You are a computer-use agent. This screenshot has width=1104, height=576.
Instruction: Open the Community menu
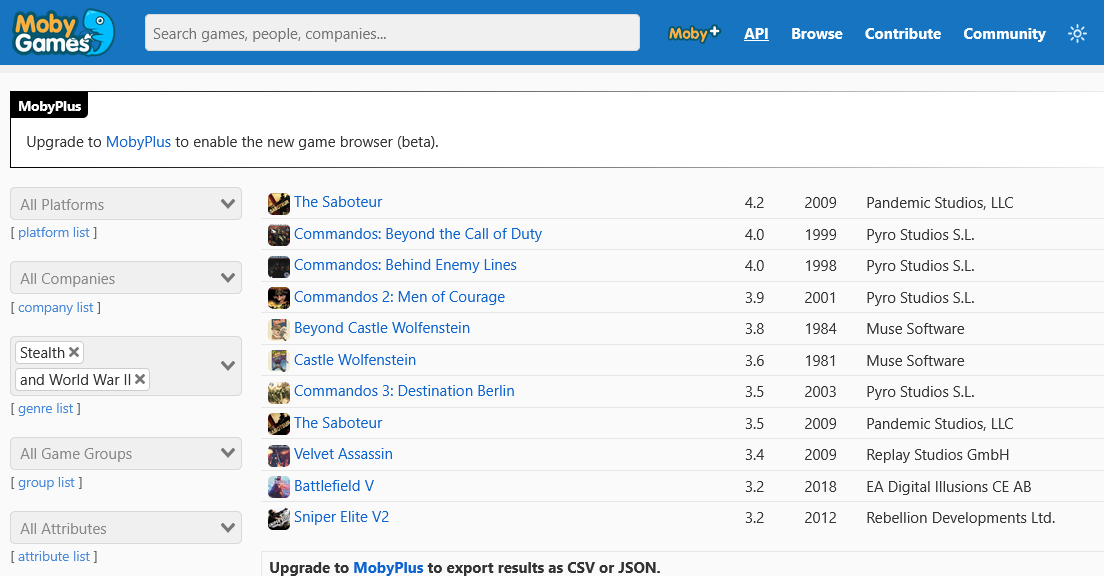[x=1004, y=34]
